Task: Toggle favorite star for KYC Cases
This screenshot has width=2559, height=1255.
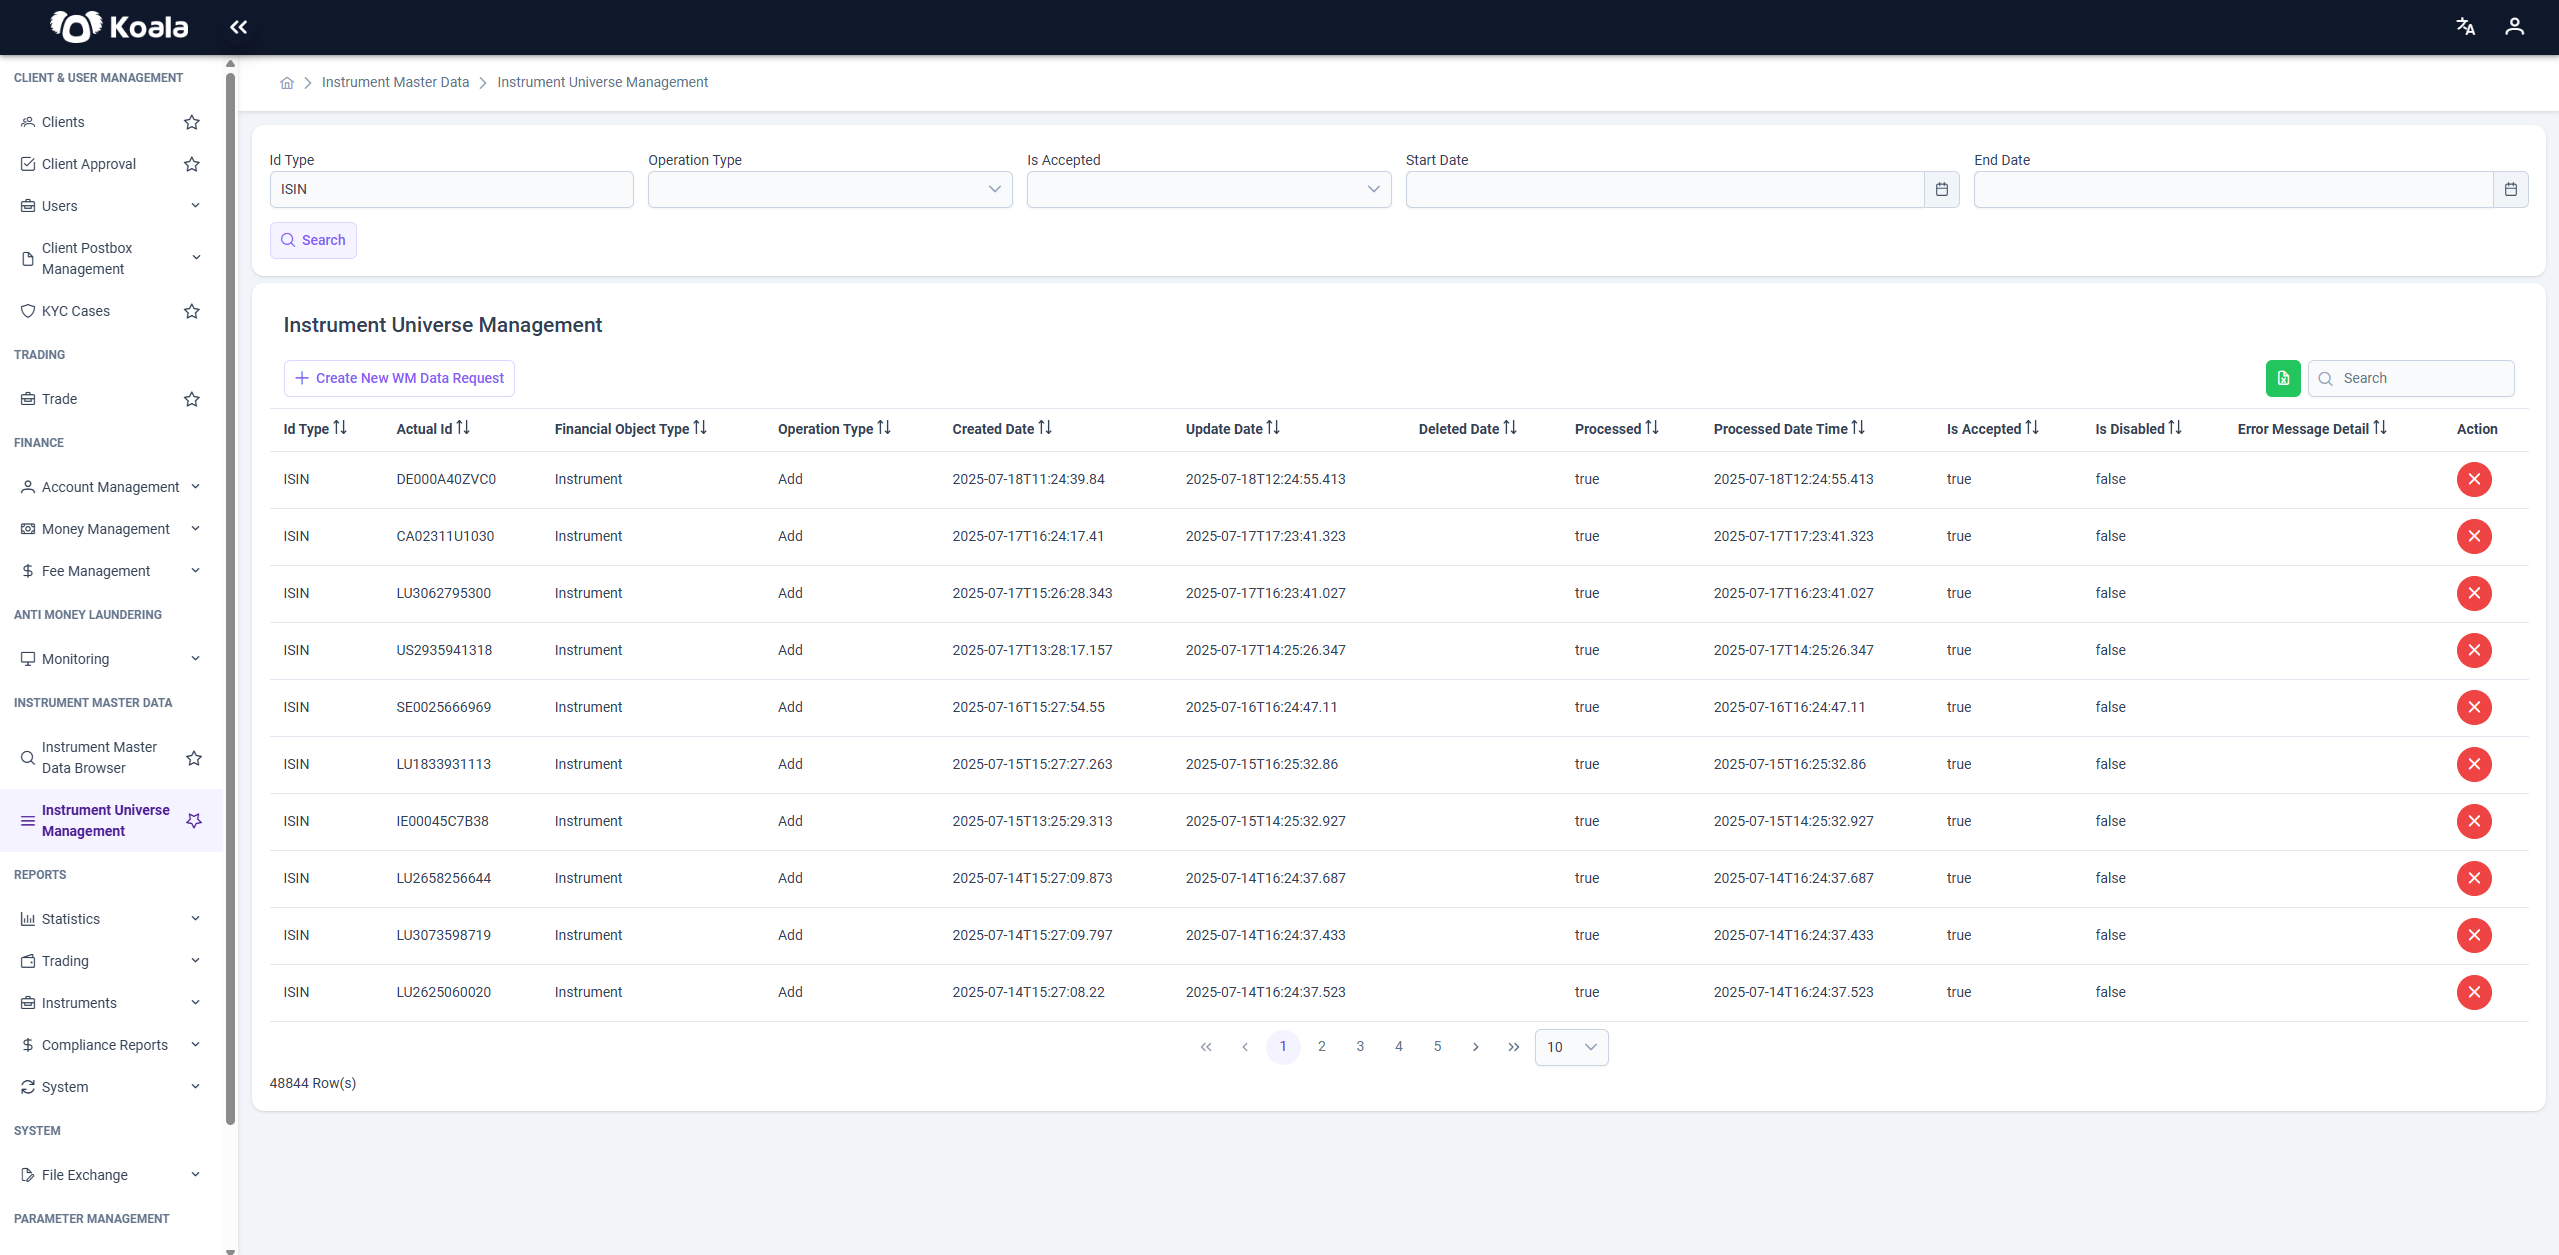Action: coord(192,311)
